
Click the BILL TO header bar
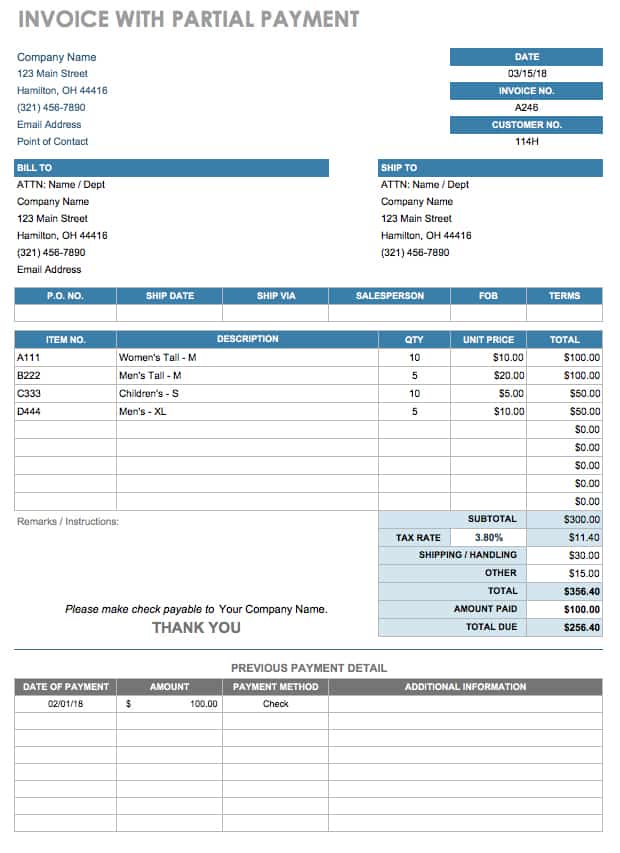click(x=171, y=168)
